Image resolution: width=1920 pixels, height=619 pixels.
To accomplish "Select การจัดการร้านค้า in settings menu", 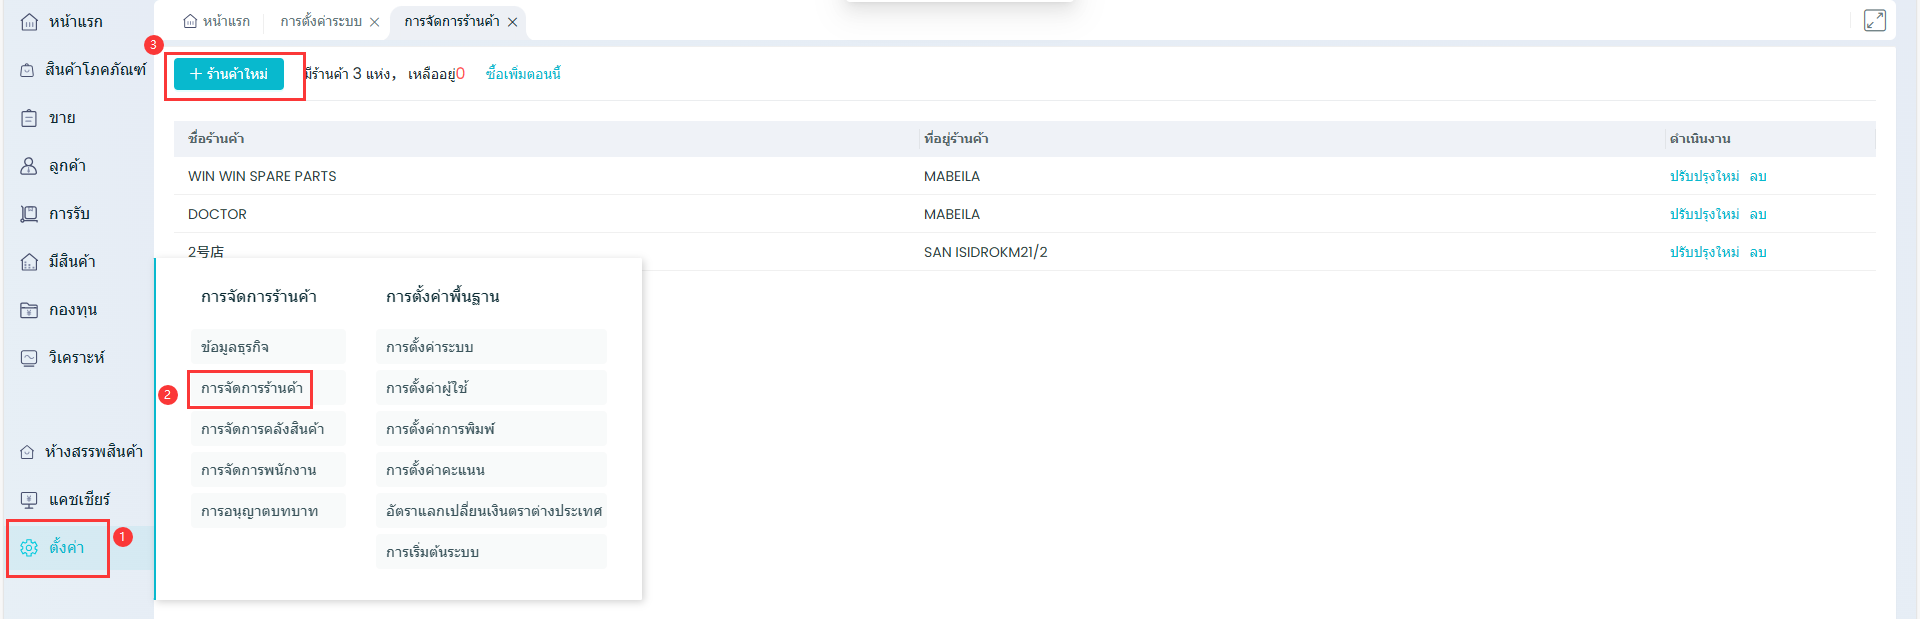I will pyautogui.click(x=252, y=388).
